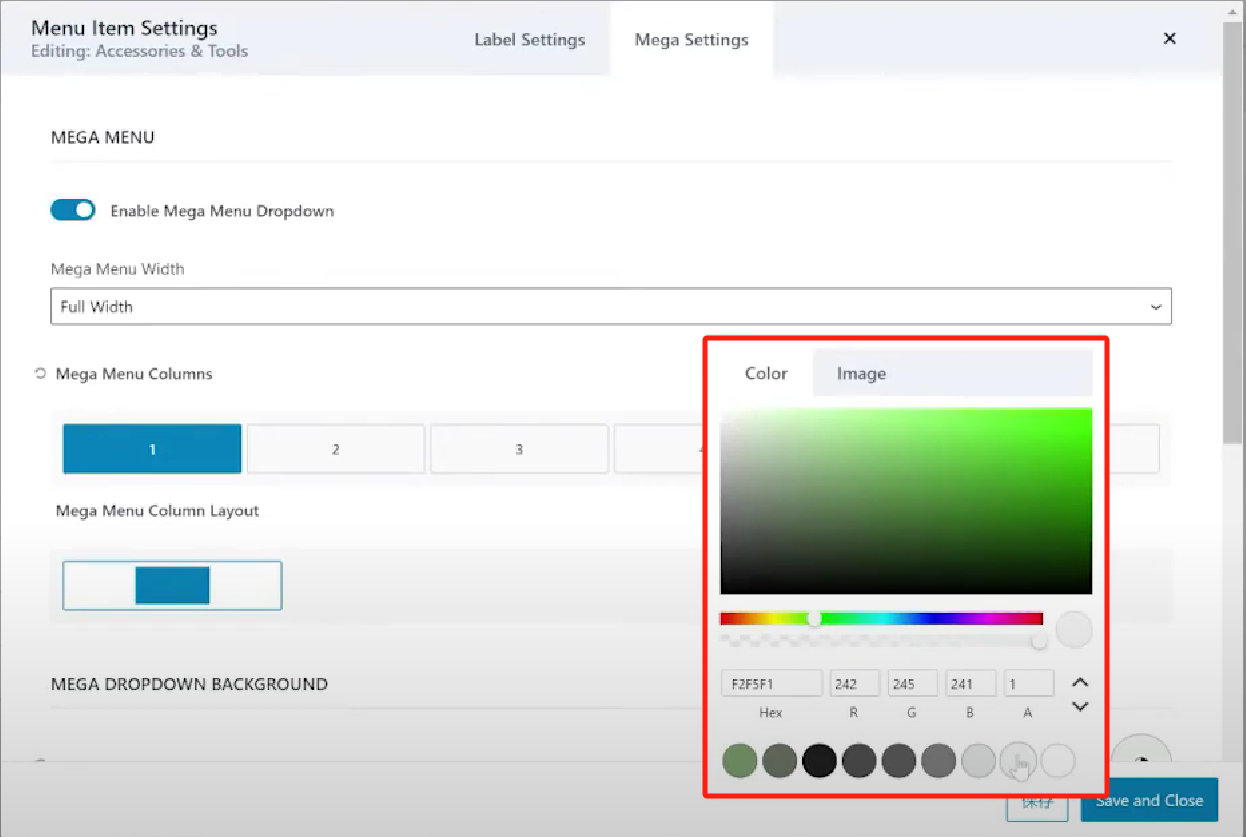Click inside the color saturation gradient area
The height and width of the screenshot is (837, 1246).
(x=905, y=500)
